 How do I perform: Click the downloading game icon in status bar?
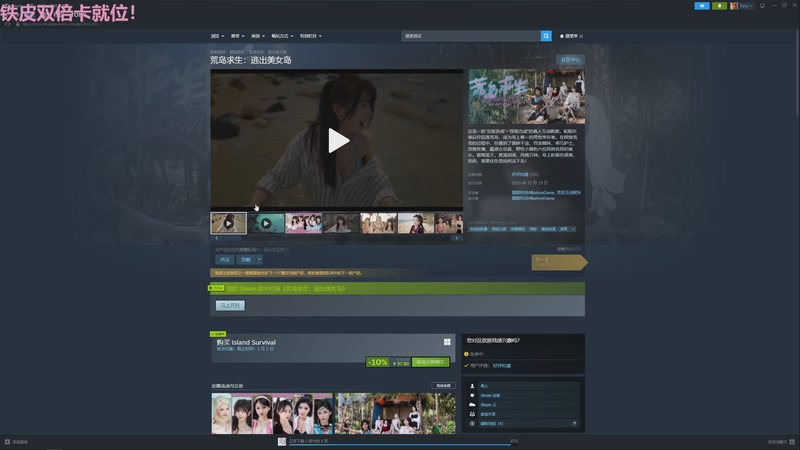tap(282, 441)
